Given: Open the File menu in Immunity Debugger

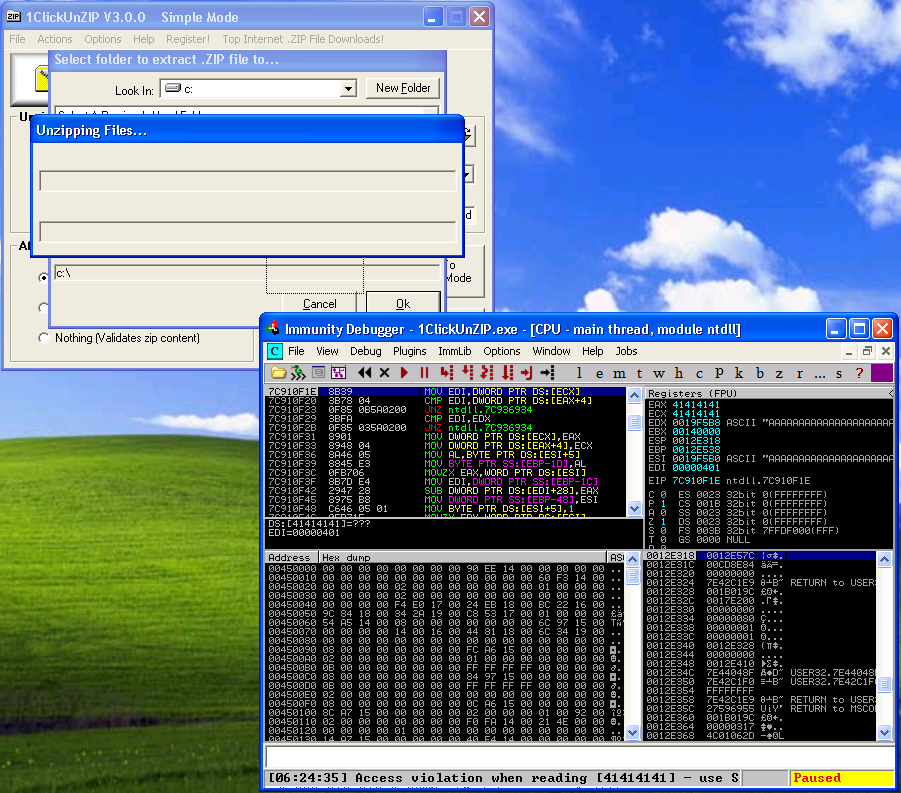Looking at the screenshot, I should point(297,351).
